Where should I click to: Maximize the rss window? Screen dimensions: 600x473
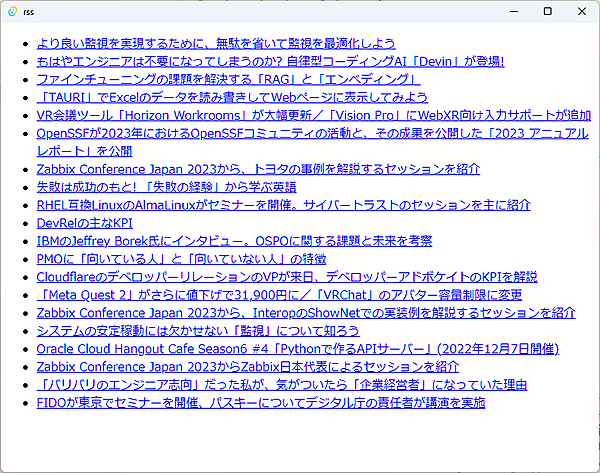click(x=548, y=11)
